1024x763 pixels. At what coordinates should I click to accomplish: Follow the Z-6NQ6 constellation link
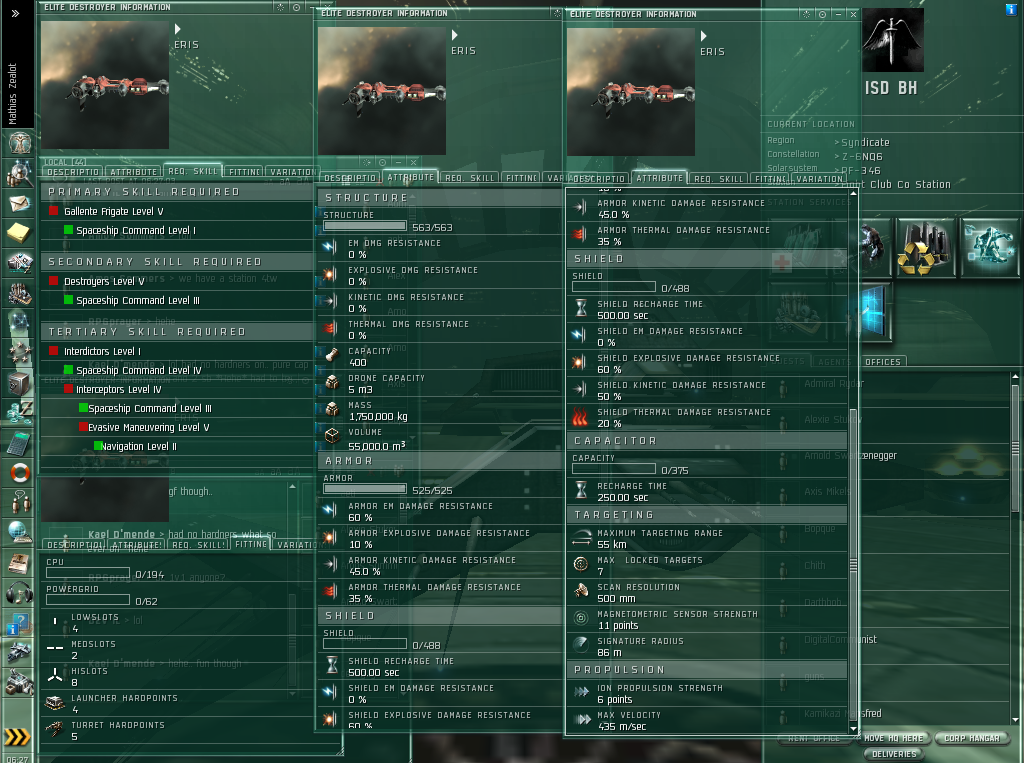pos(861,156)
